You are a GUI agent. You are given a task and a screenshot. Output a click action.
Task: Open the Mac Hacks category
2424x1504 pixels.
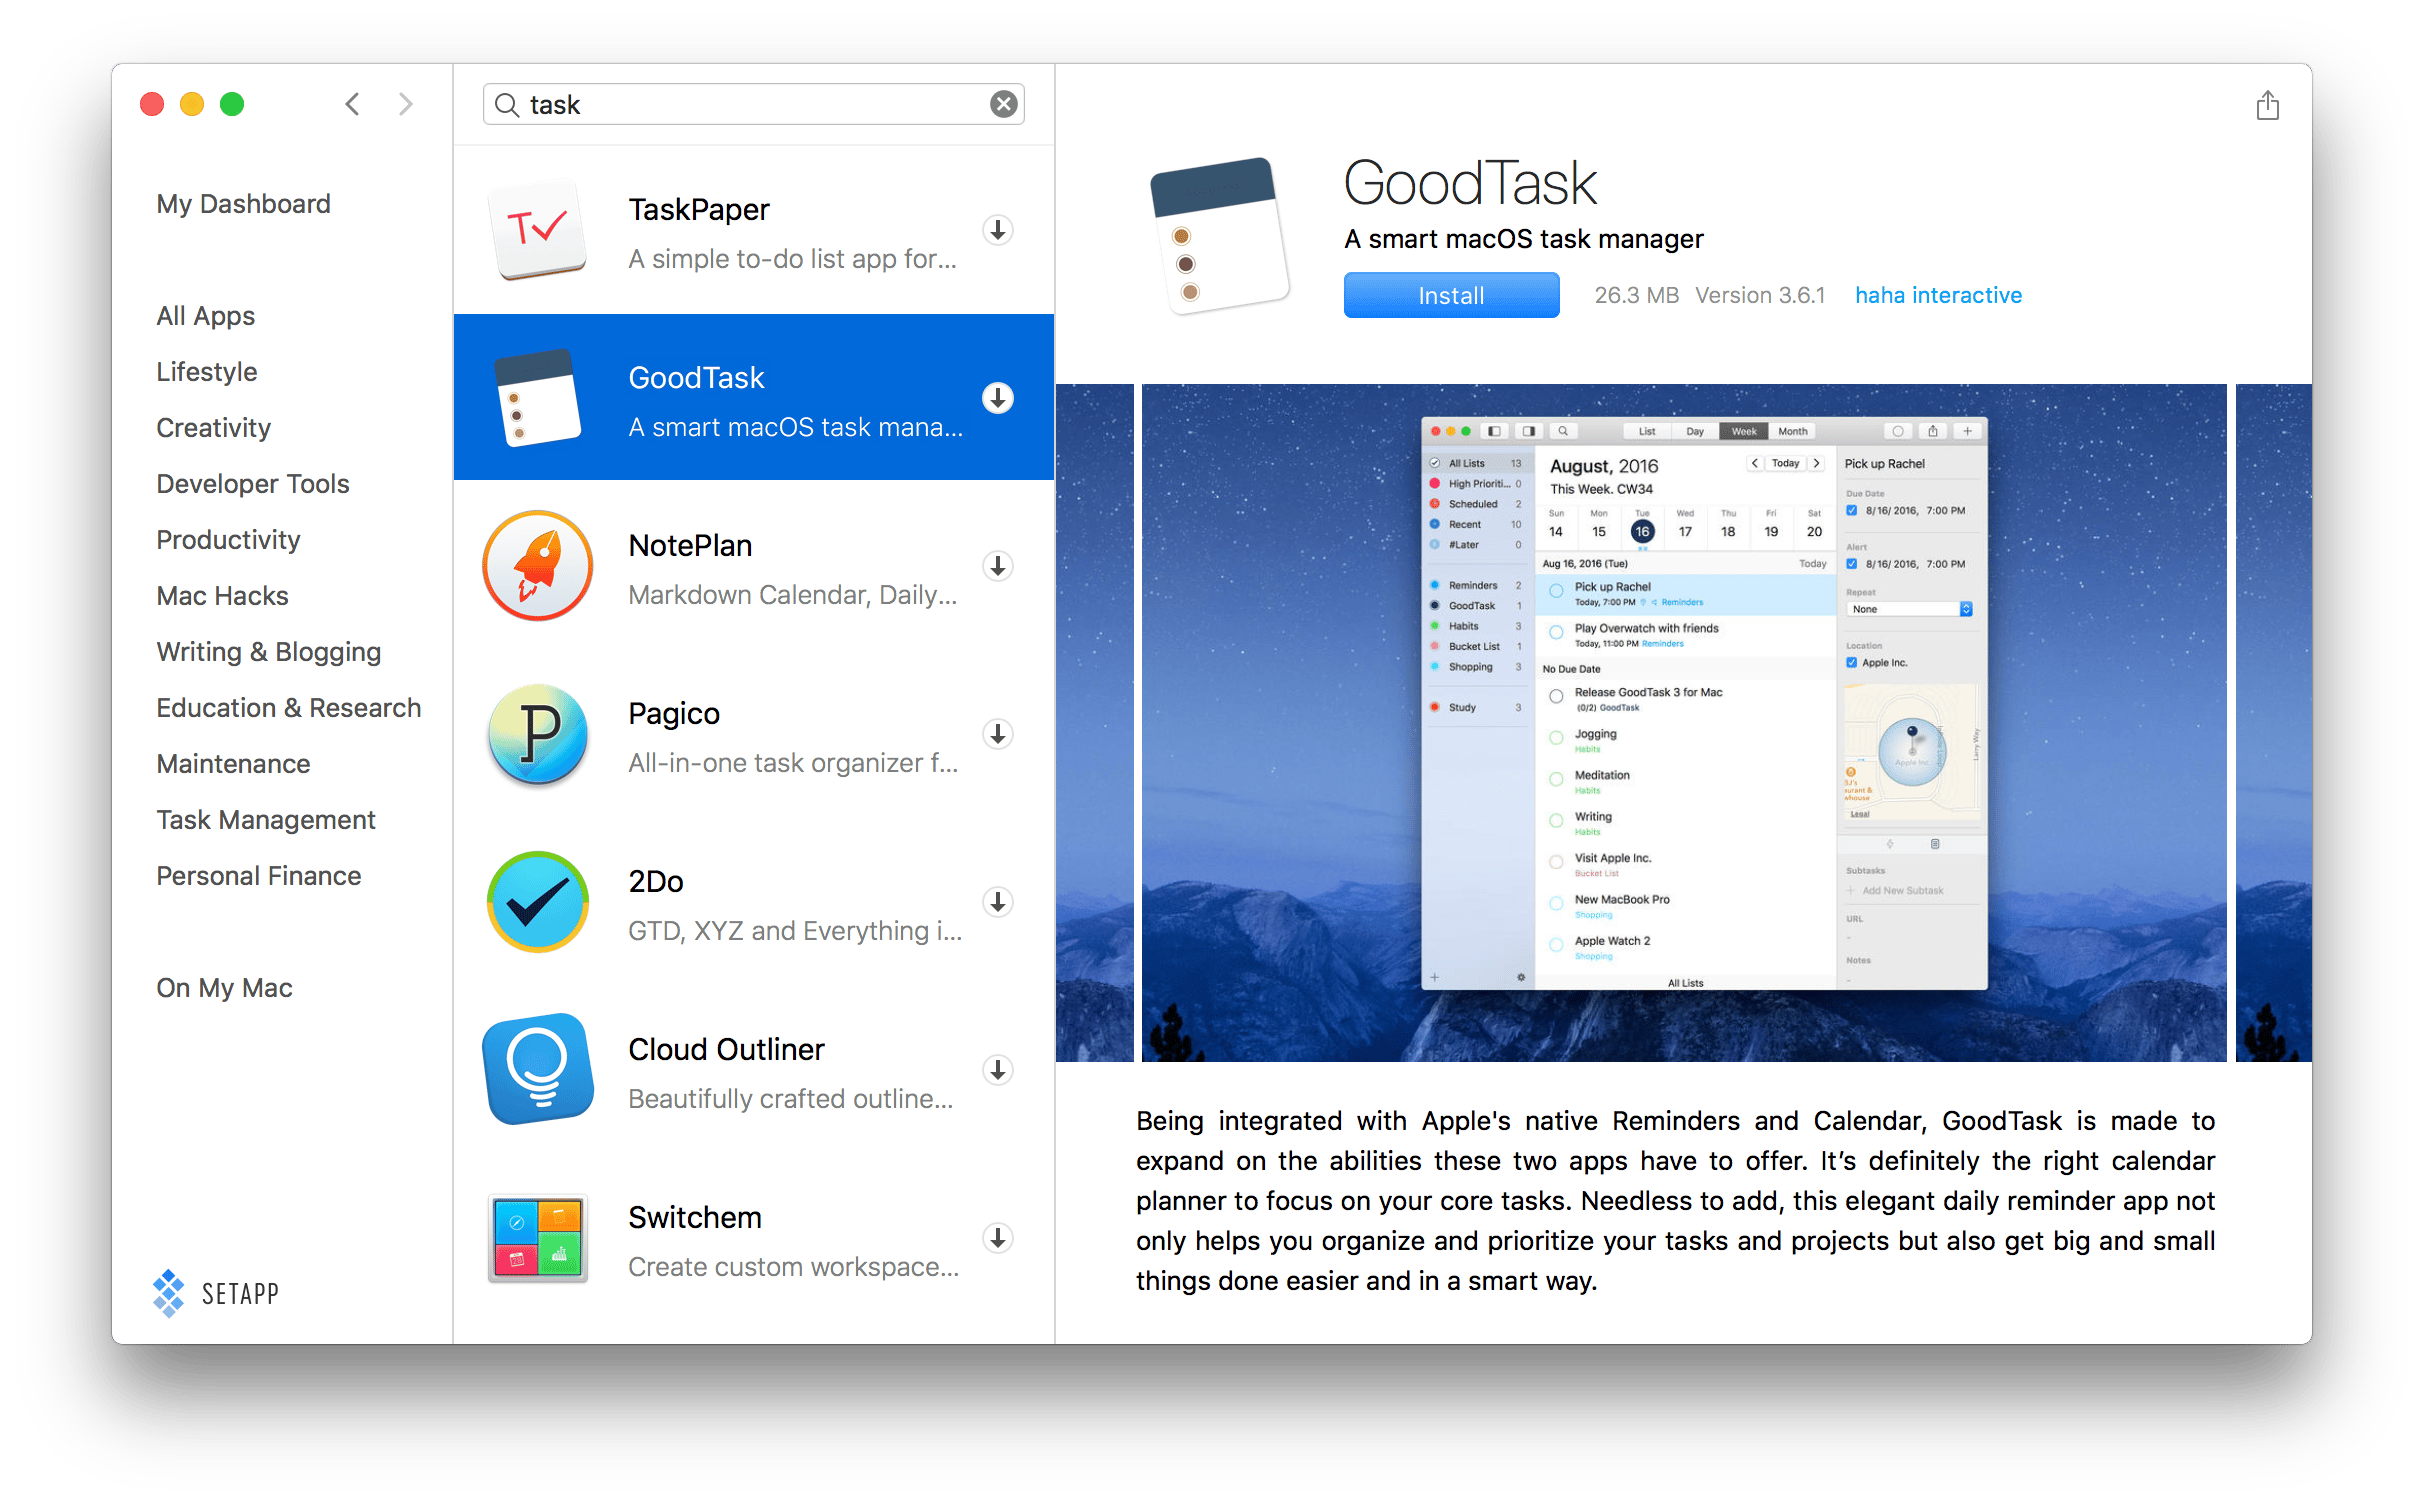222,596
